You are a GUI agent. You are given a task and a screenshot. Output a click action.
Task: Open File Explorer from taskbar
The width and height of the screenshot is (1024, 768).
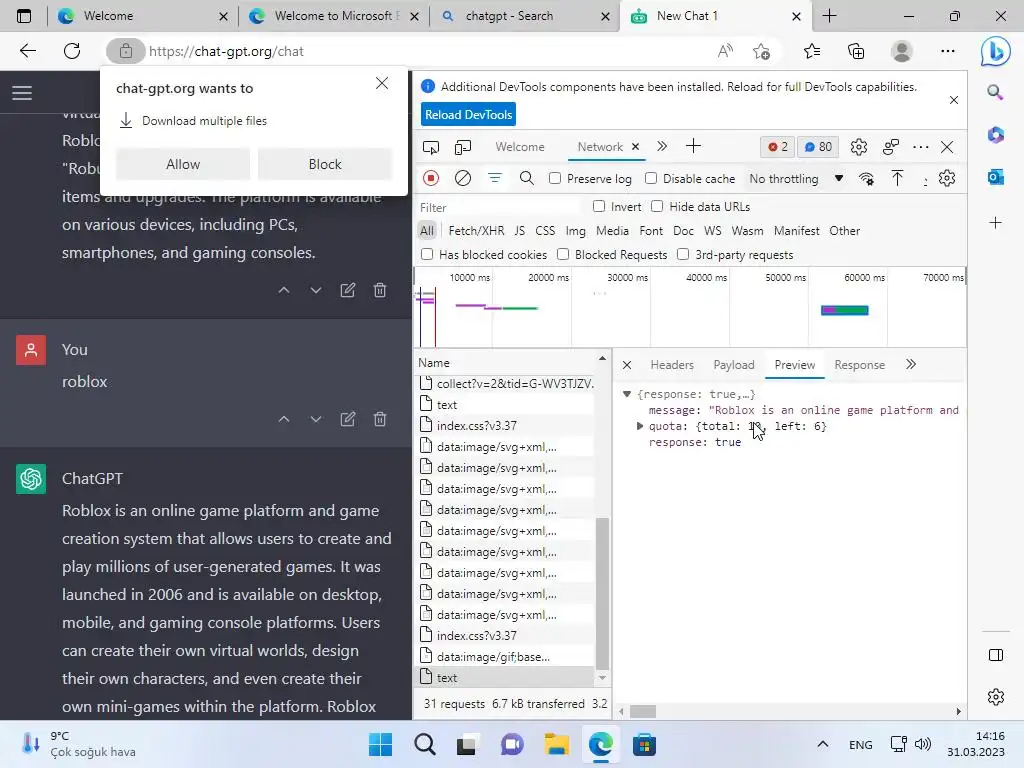coord(557,744)
